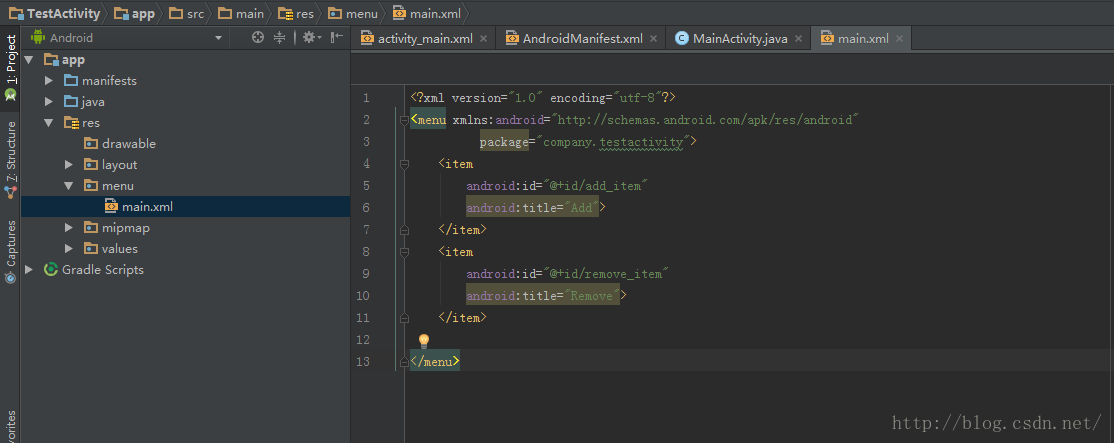Viewport: 1114px width, 443px height.
Task: Expand the manifests folder
Action: pos(49,80)
